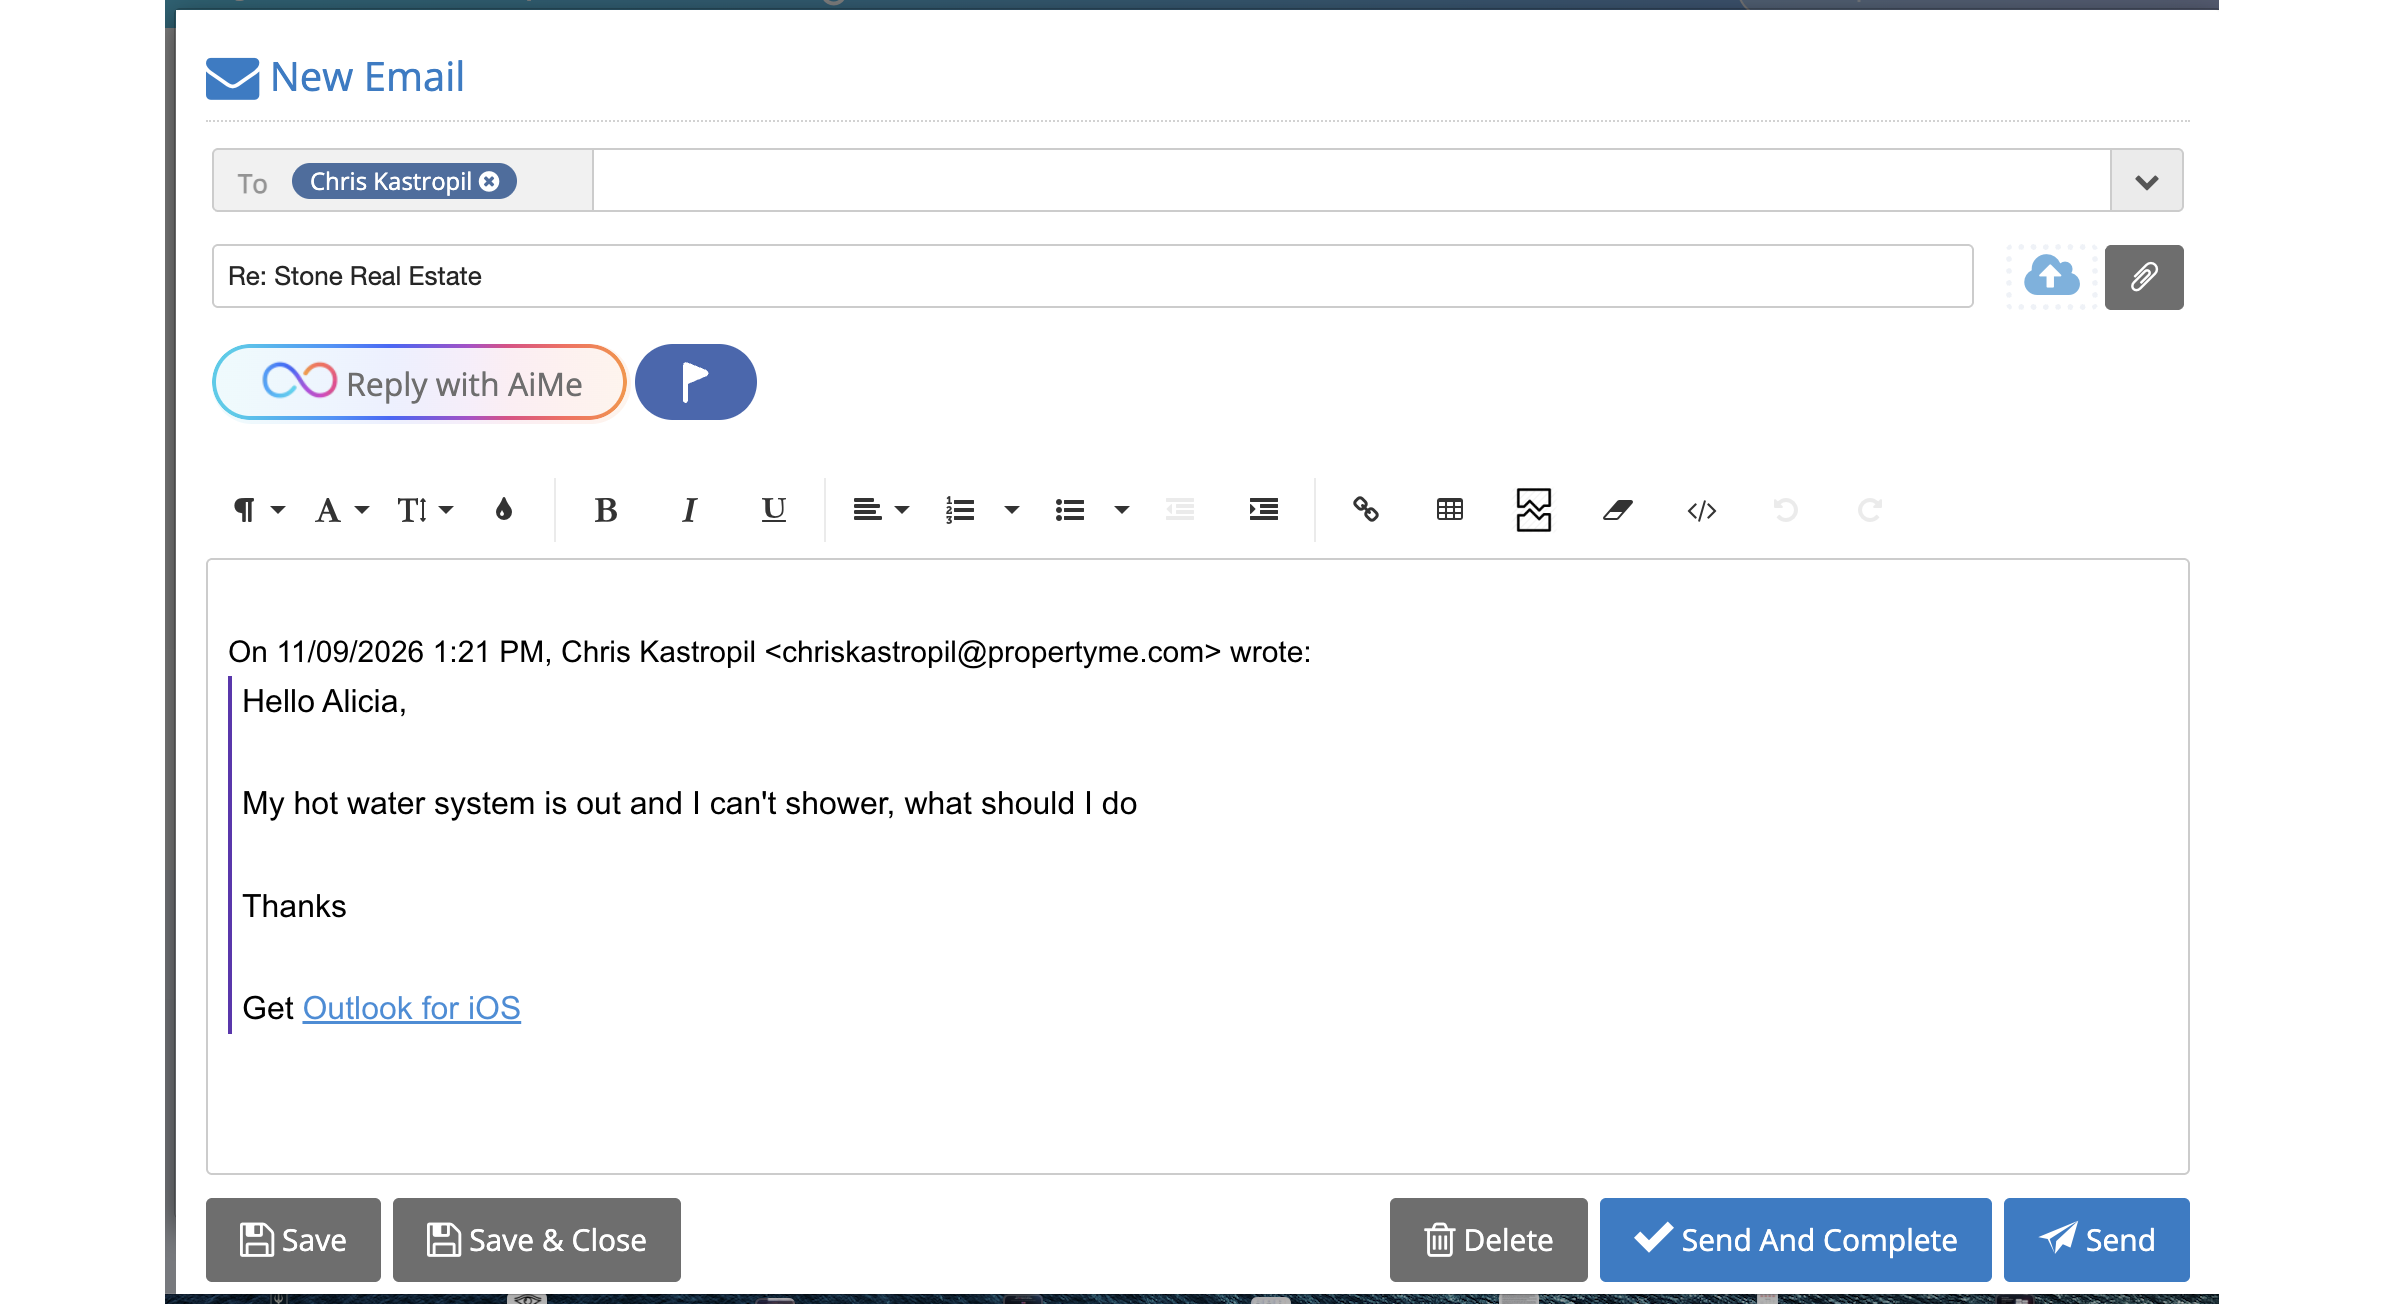Click the redo arrow icon

coord(1870,510)
